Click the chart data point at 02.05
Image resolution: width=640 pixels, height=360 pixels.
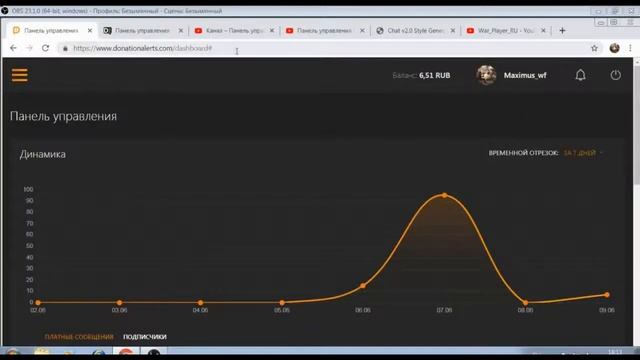coord(38,303)
